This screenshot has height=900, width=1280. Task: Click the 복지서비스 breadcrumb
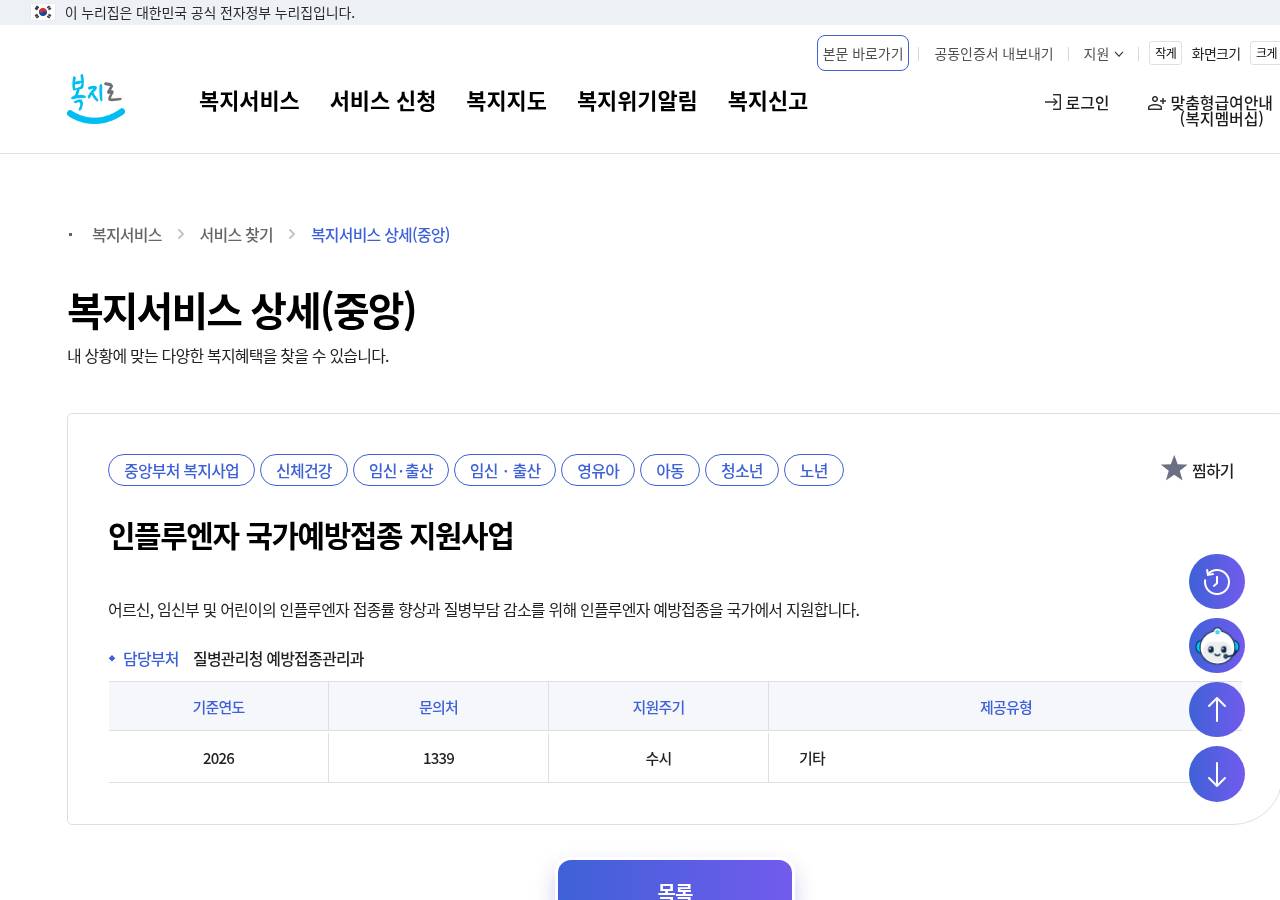pyautogui.click(x=127, y=235)
